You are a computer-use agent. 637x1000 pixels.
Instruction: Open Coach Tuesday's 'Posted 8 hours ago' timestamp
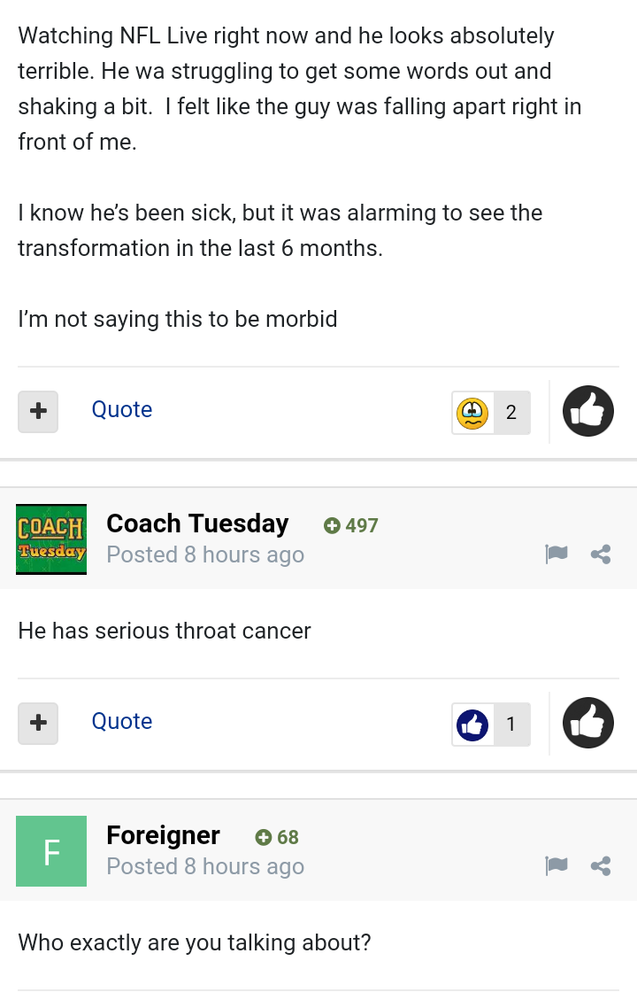[205, 555]
